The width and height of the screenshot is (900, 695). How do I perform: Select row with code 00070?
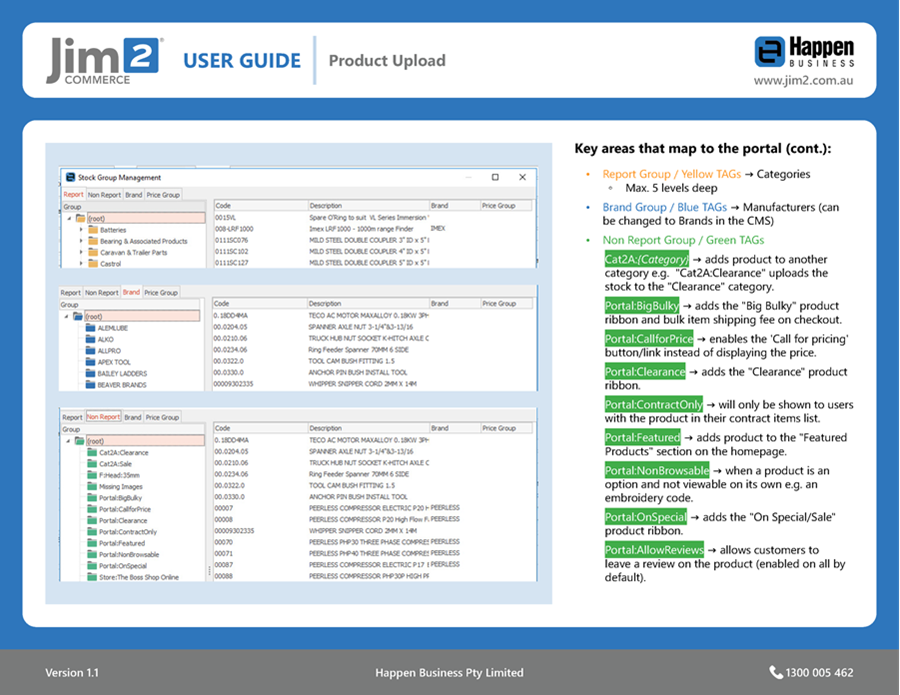[x=374, y=542]
